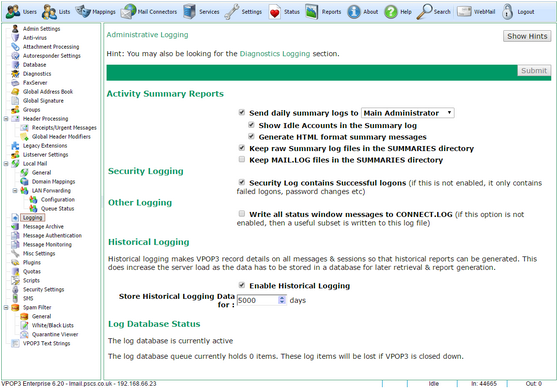558x388 pixels.
Task: Open the Users icon in top toolbar
Action: pyautogui.click(x=13, y=11)
